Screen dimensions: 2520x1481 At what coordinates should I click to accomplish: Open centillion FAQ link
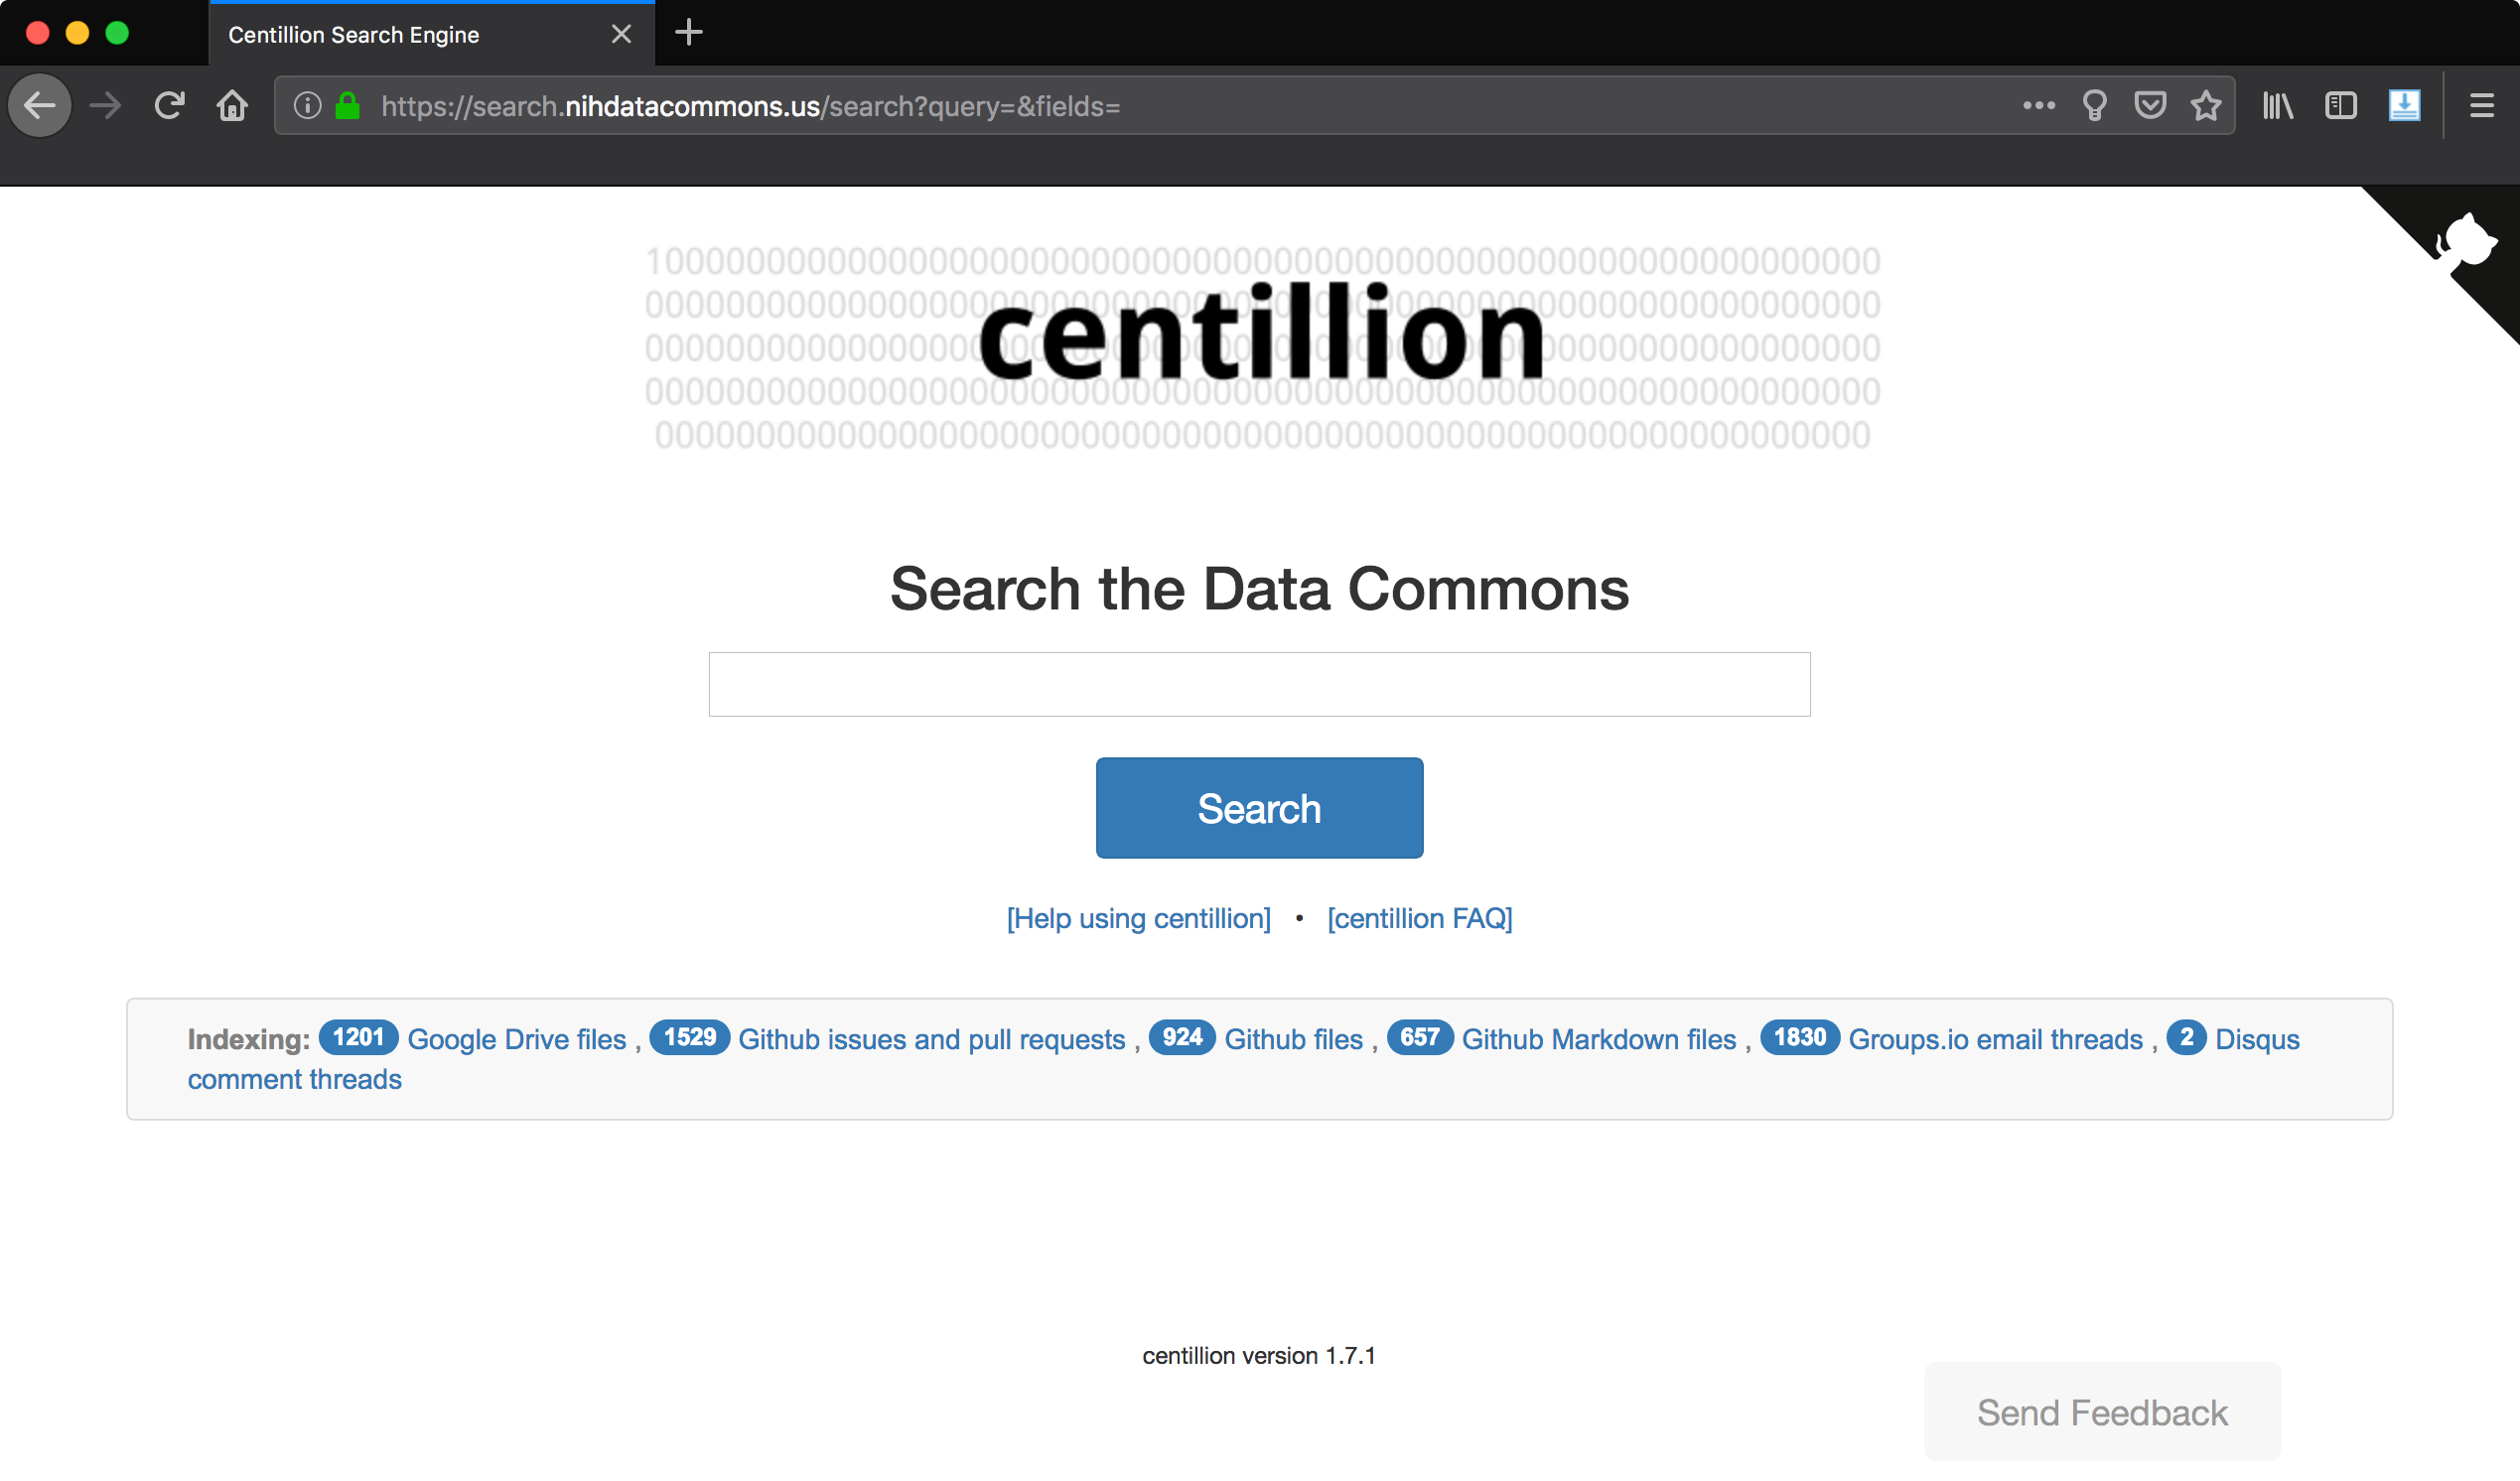click(1418, 917)
